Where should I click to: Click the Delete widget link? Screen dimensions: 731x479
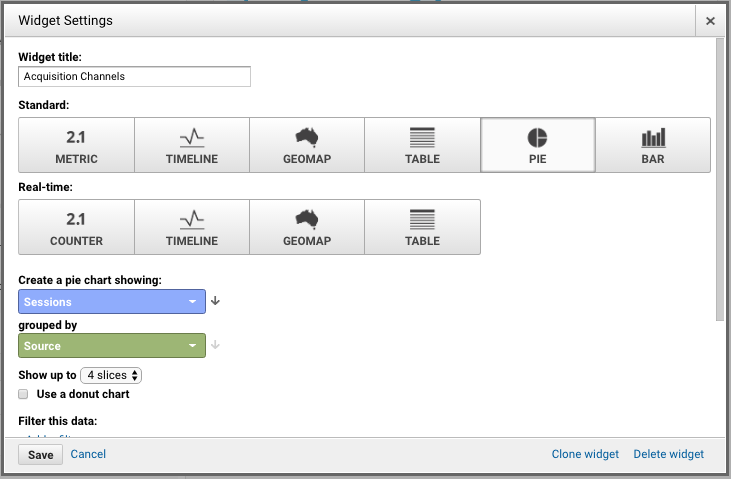pyautogui.click(x=669, y=454)
